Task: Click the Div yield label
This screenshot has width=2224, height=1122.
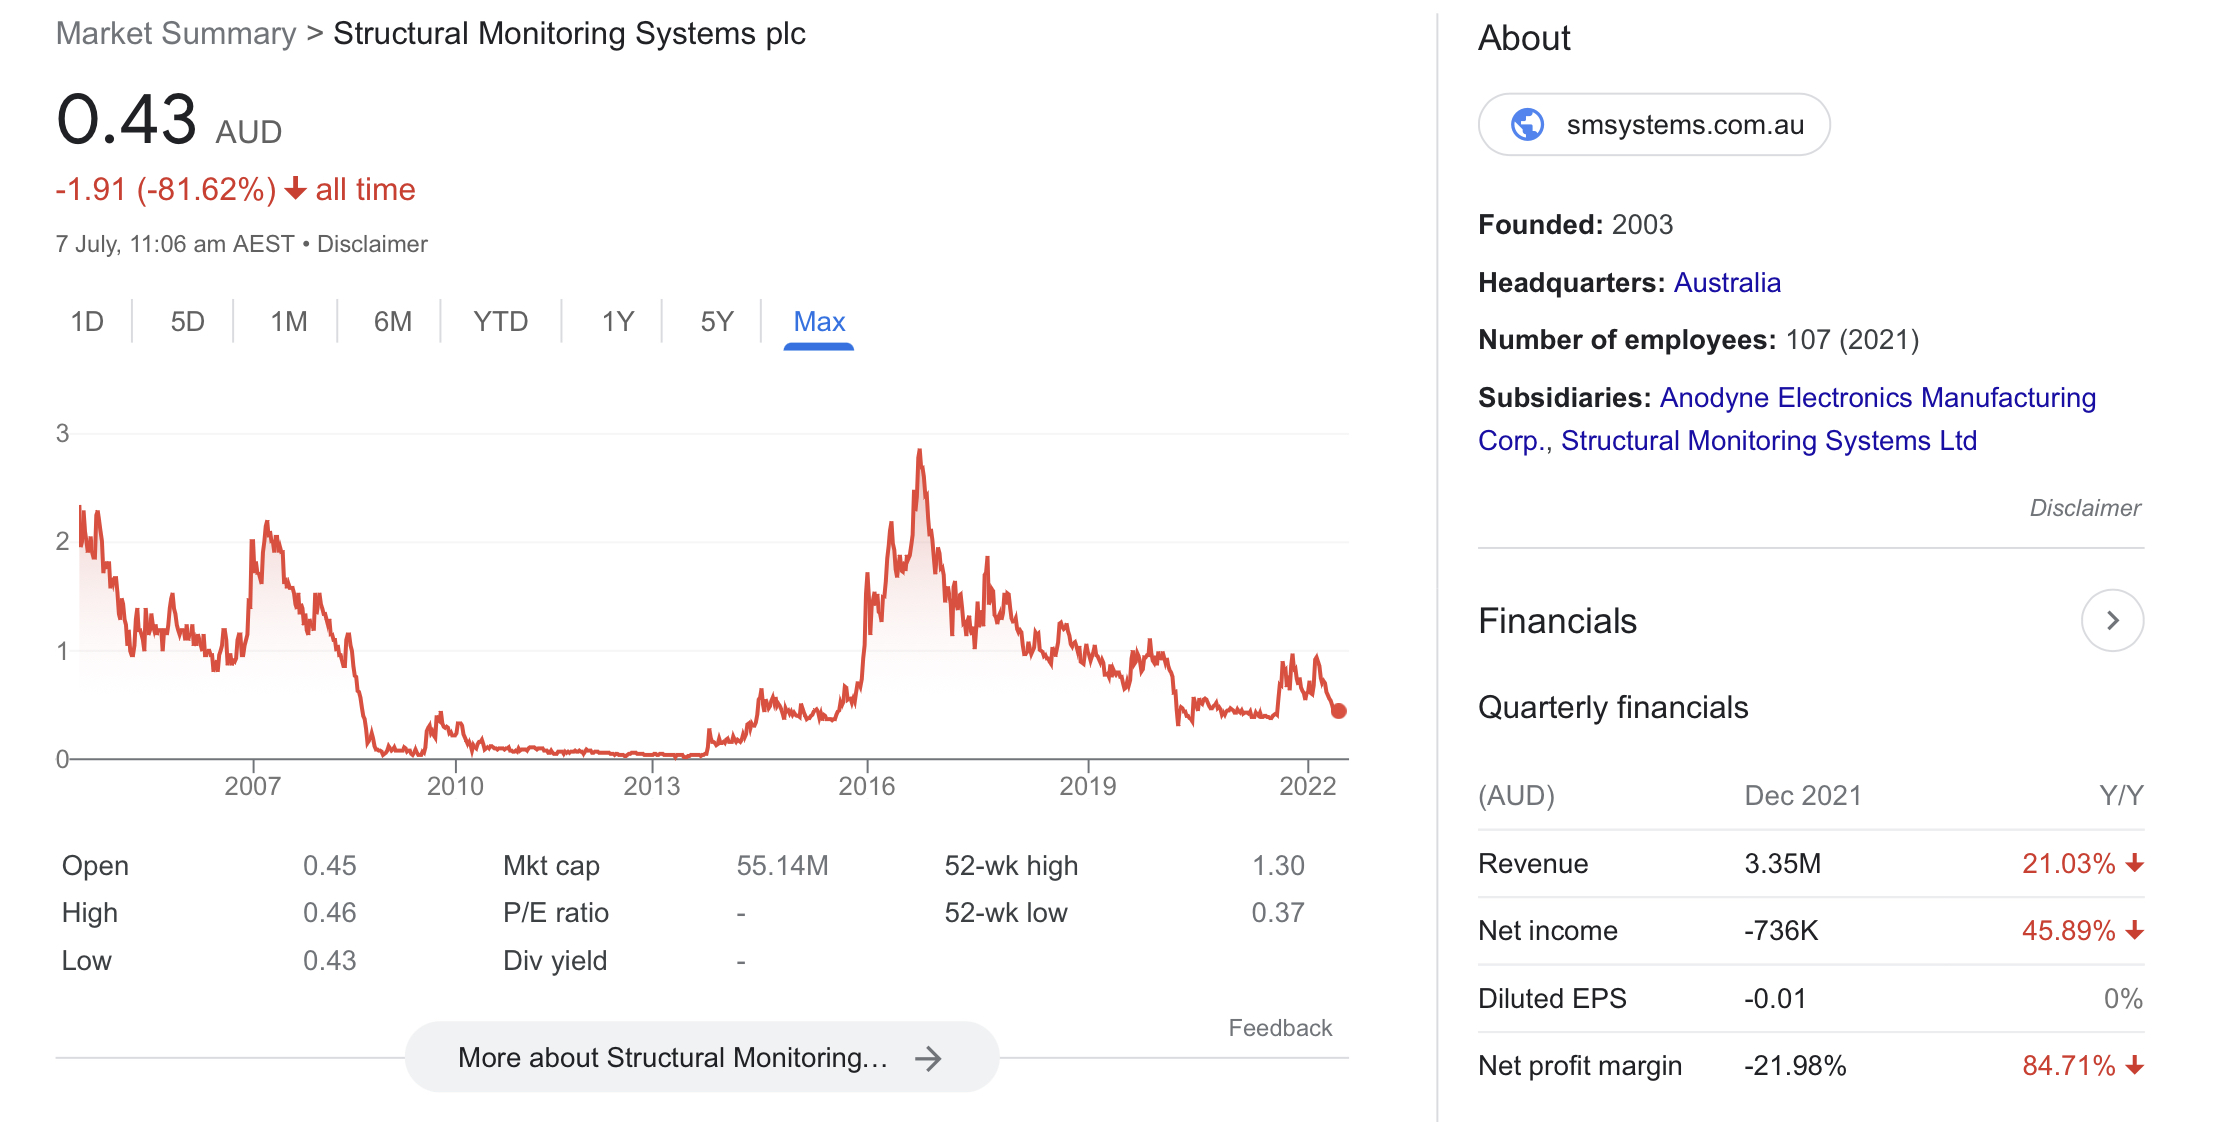Action: [x=555, y=961]
